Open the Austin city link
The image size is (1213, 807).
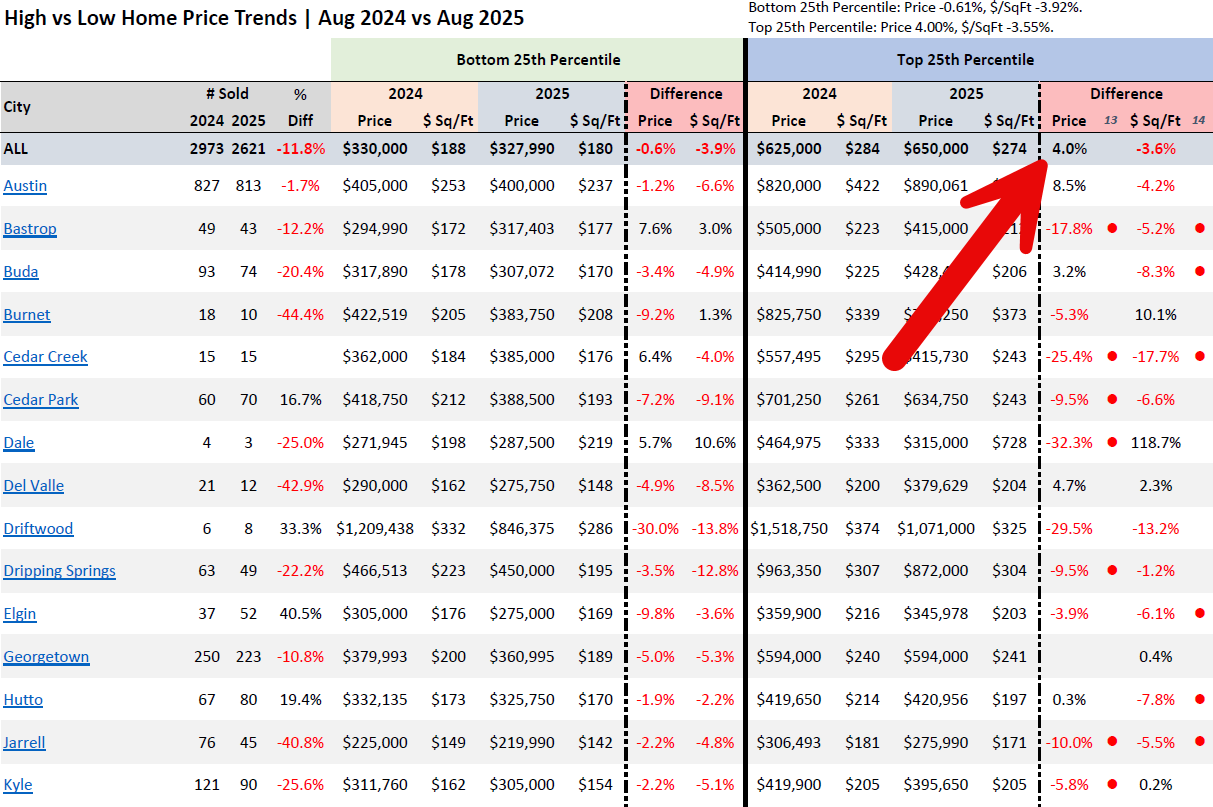tap(25, 186)
